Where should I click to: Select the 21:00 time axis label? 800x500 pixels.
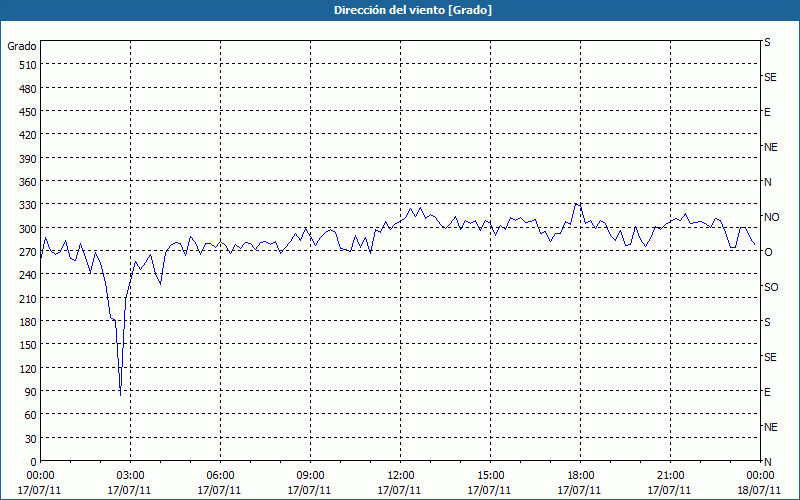[670, 476]
